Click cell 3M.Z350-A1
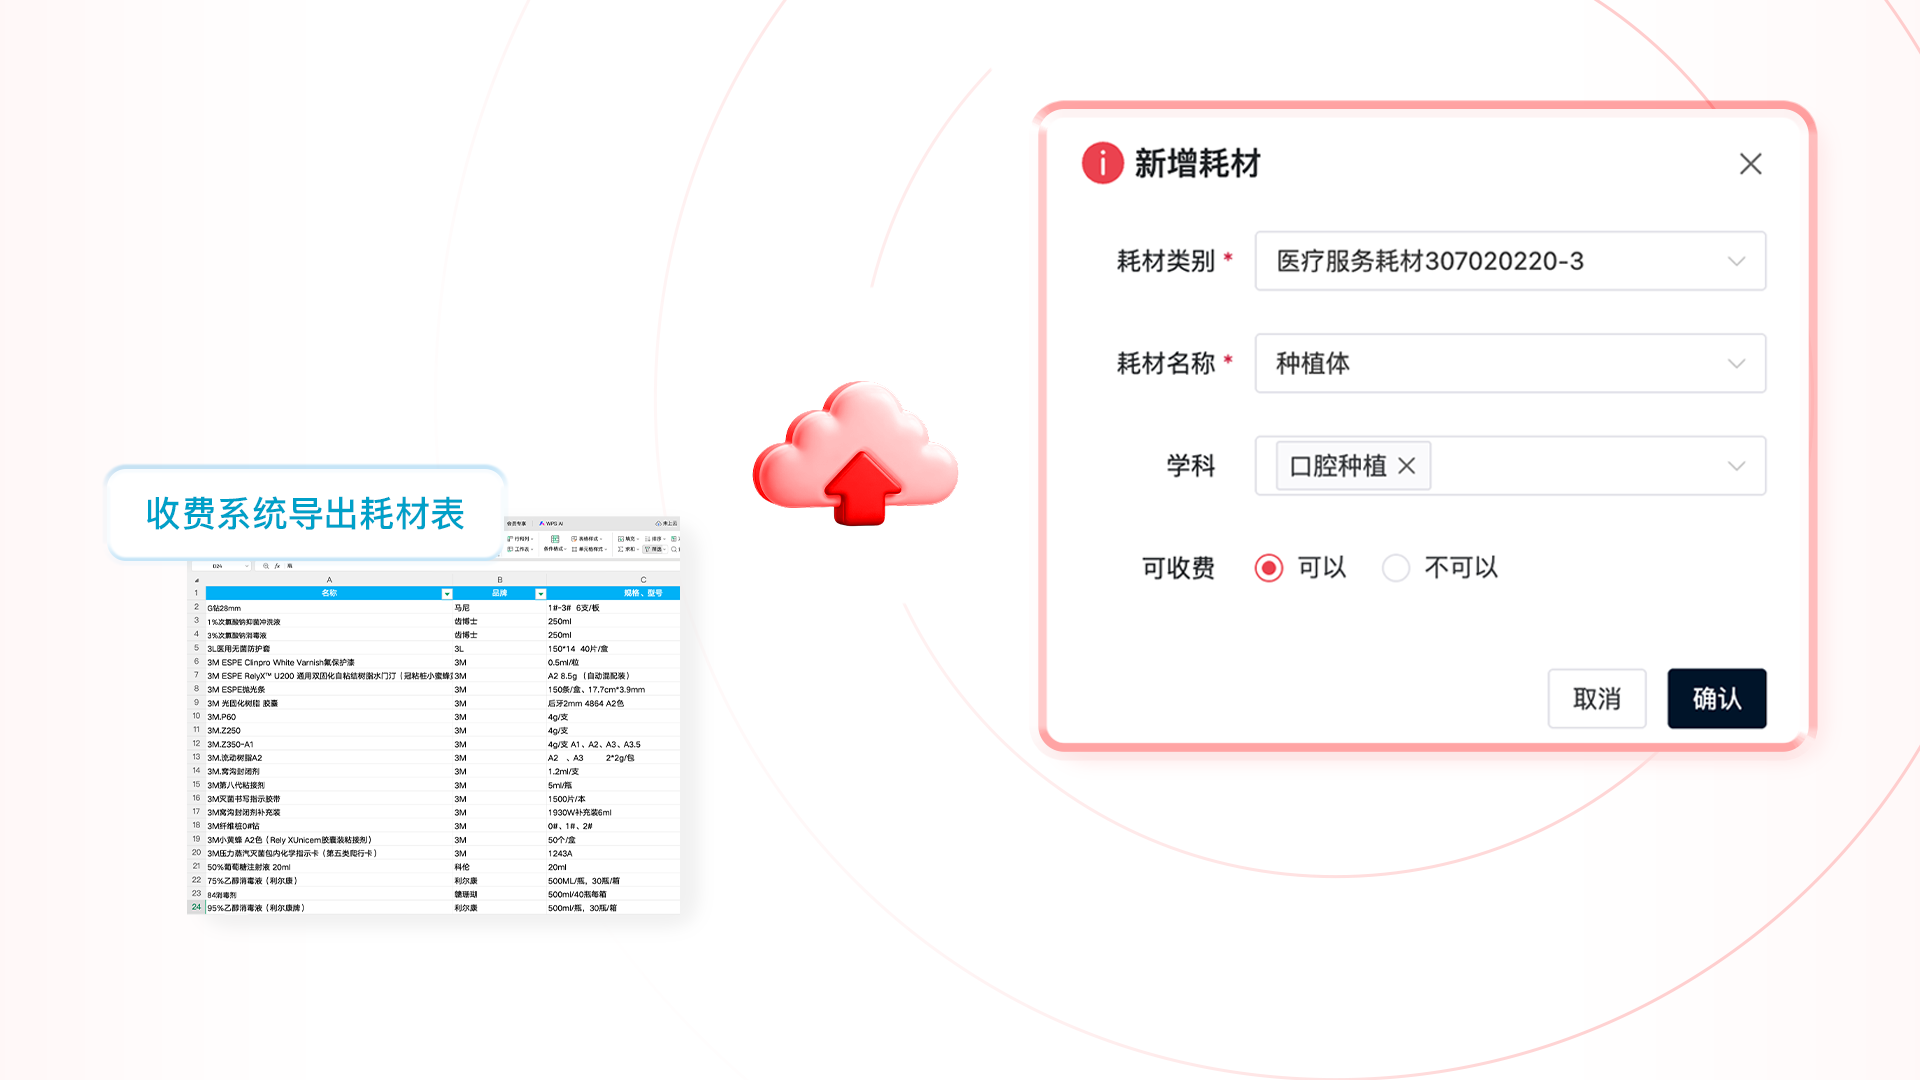1920x1080 pixels. [329, 745]
